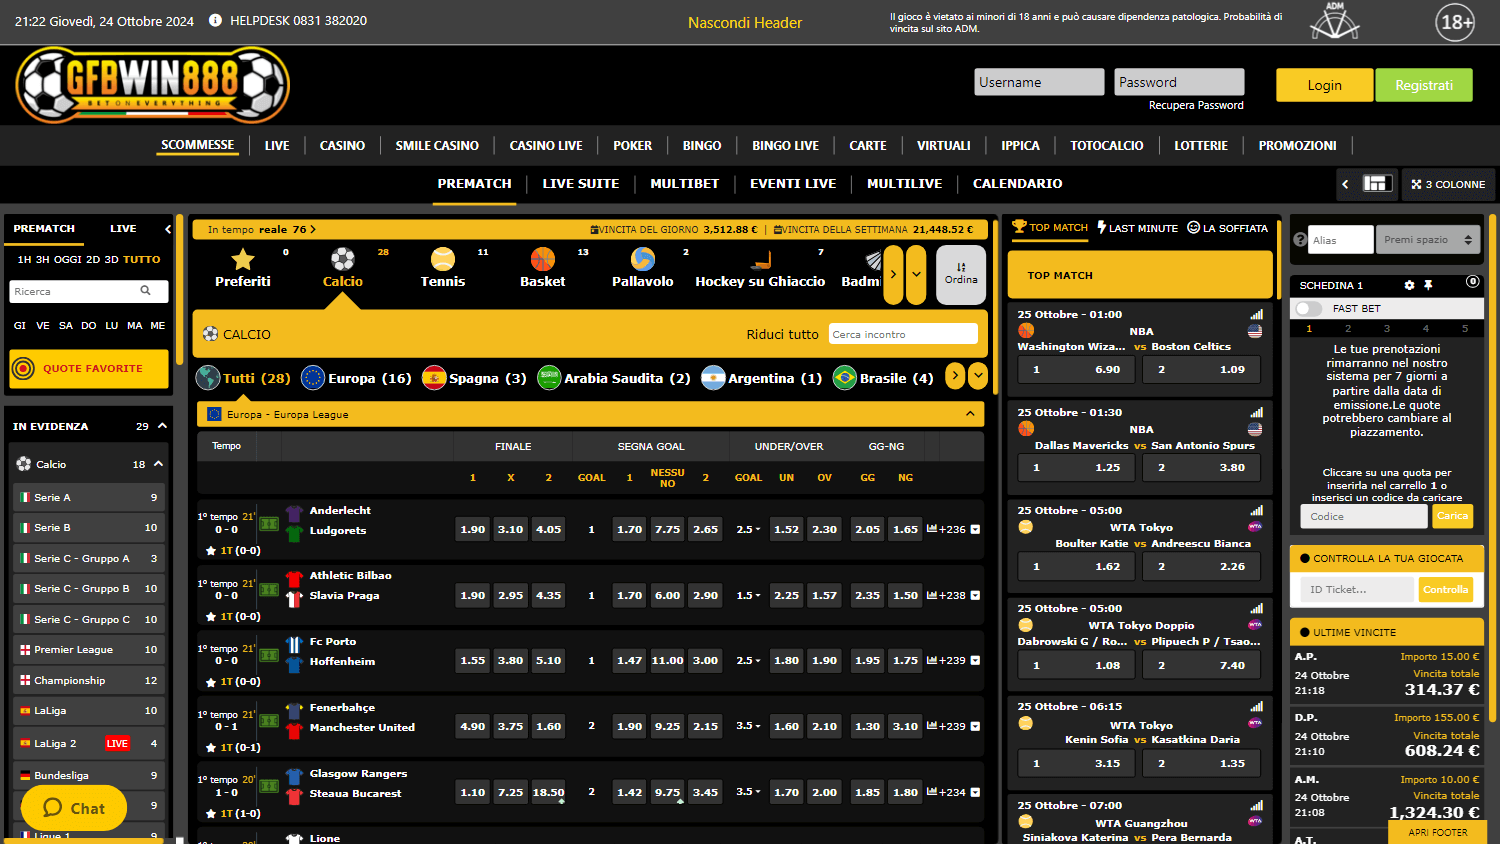Click the Preferiti star icon
The height and width of the screenshot is (844, 1500).
pos(243,260)
